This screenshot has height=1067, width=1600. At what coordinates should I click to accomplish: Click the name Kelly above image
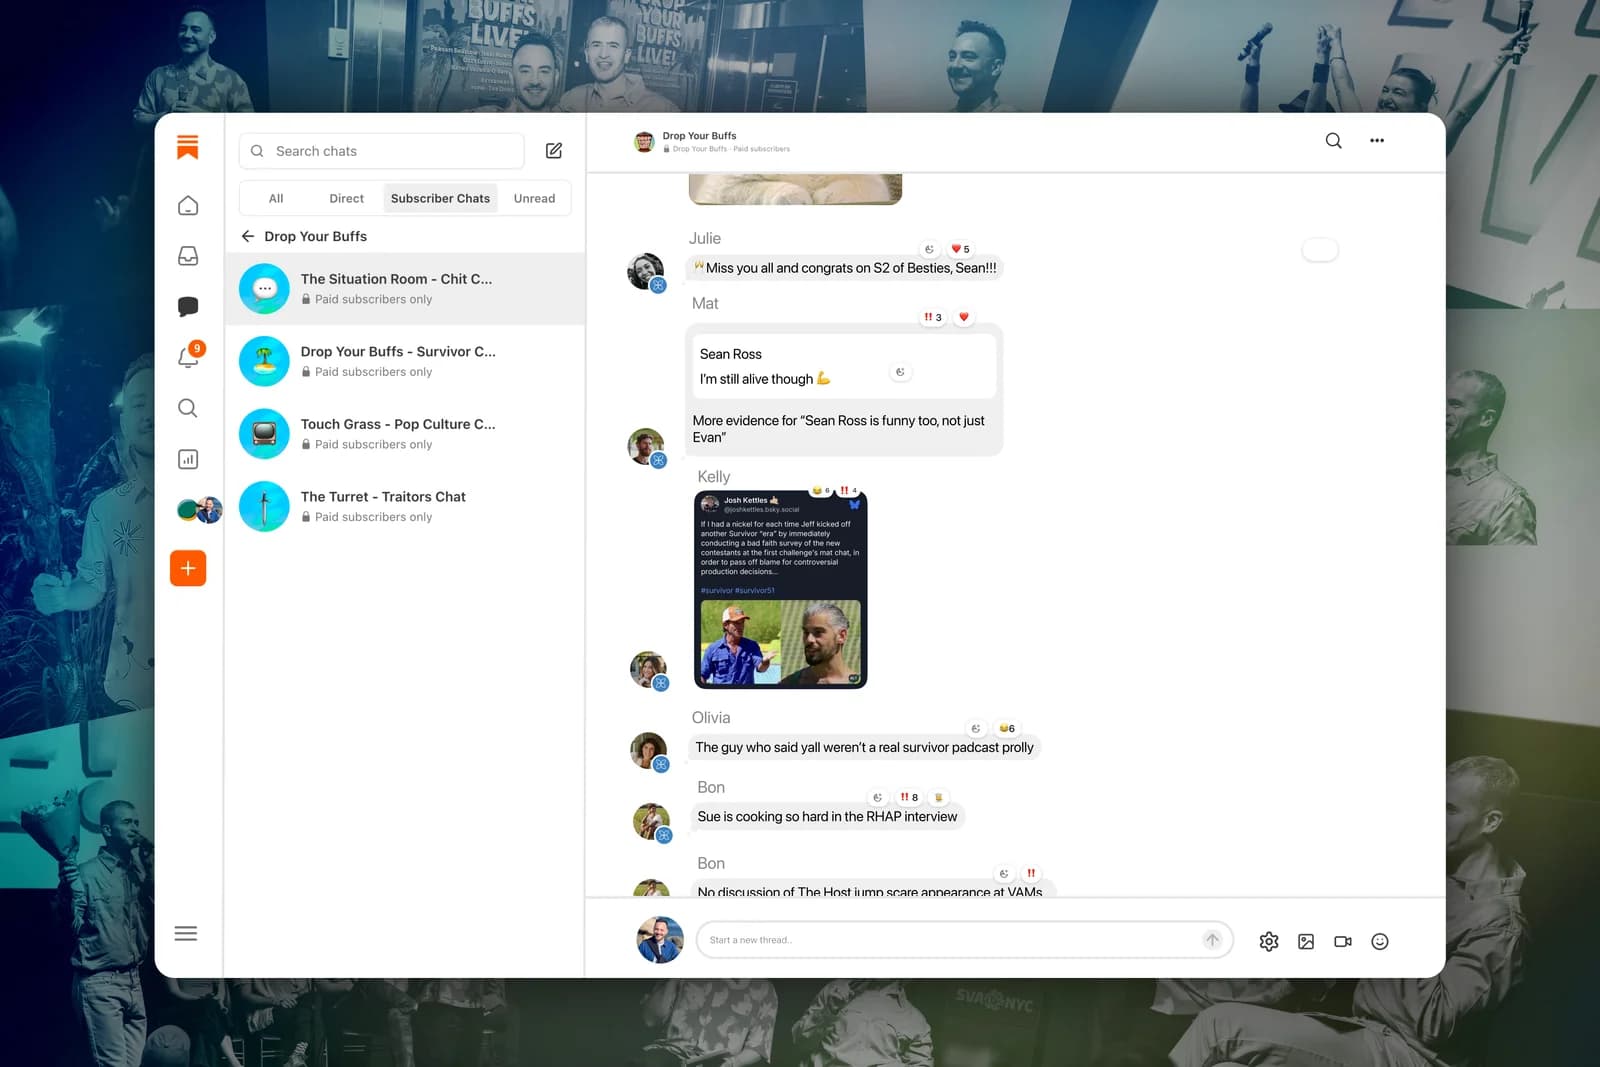coord(713,476)
